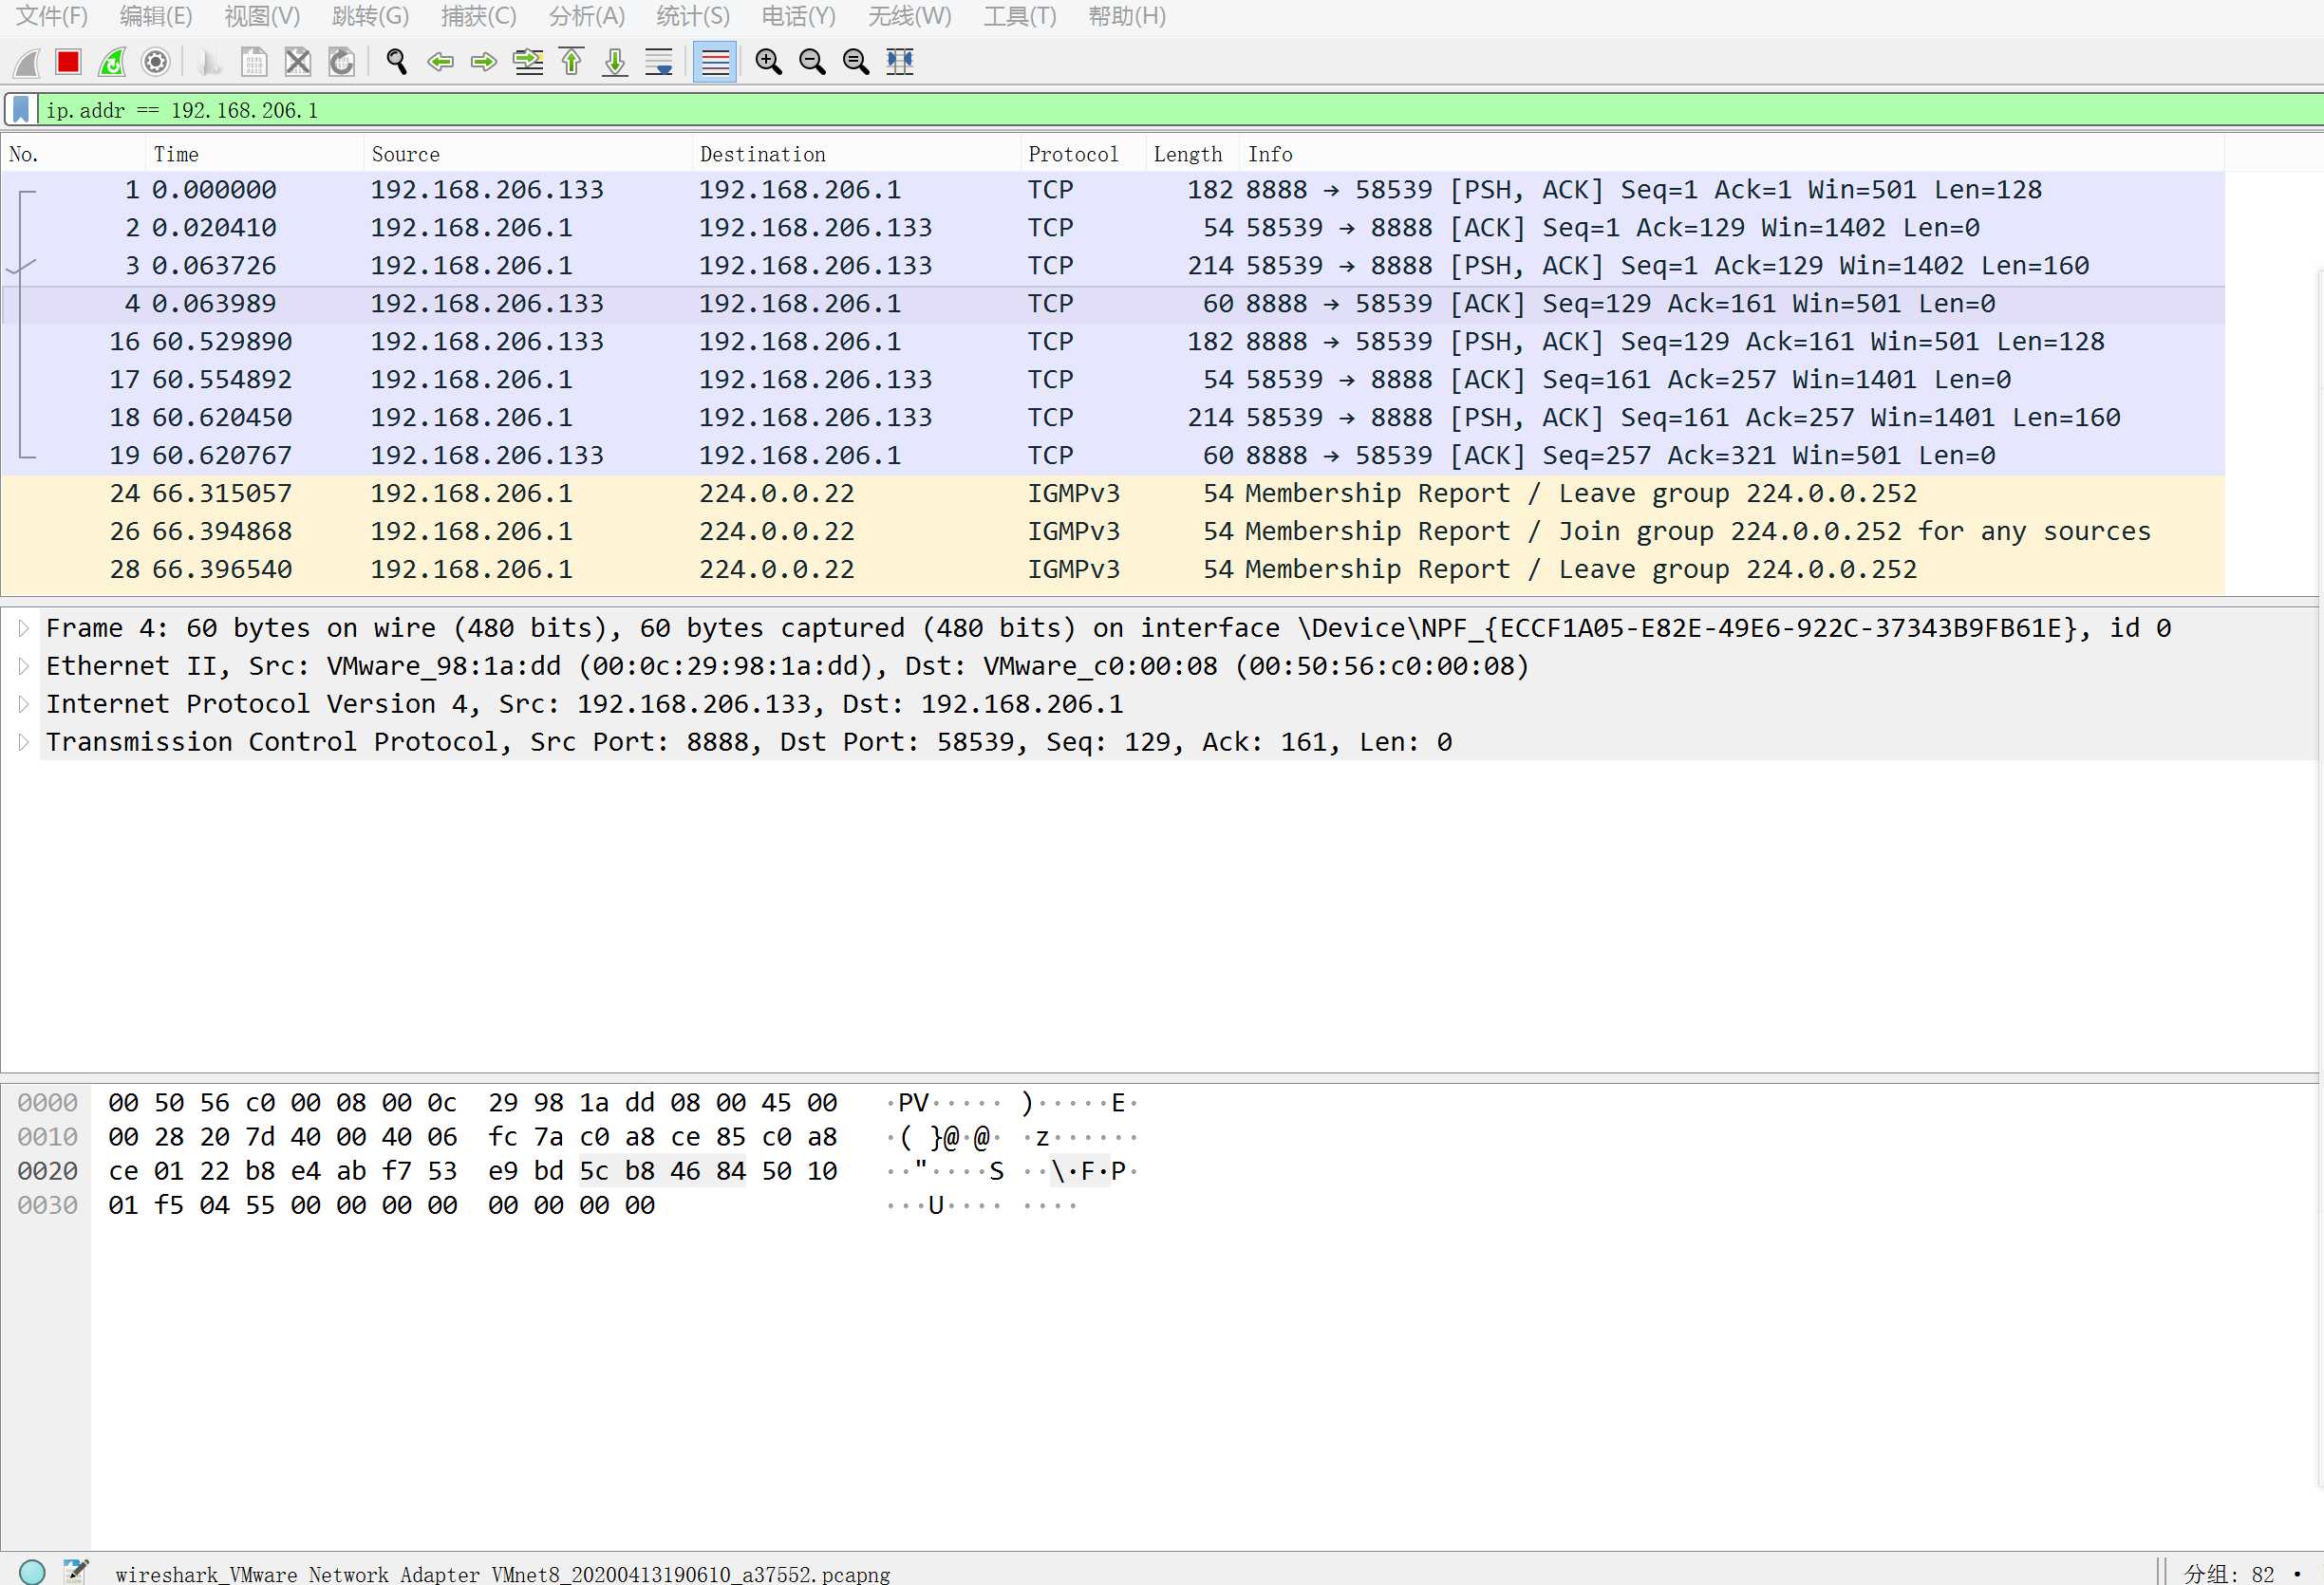Open find packet magnifier icon

click(396, 62)
